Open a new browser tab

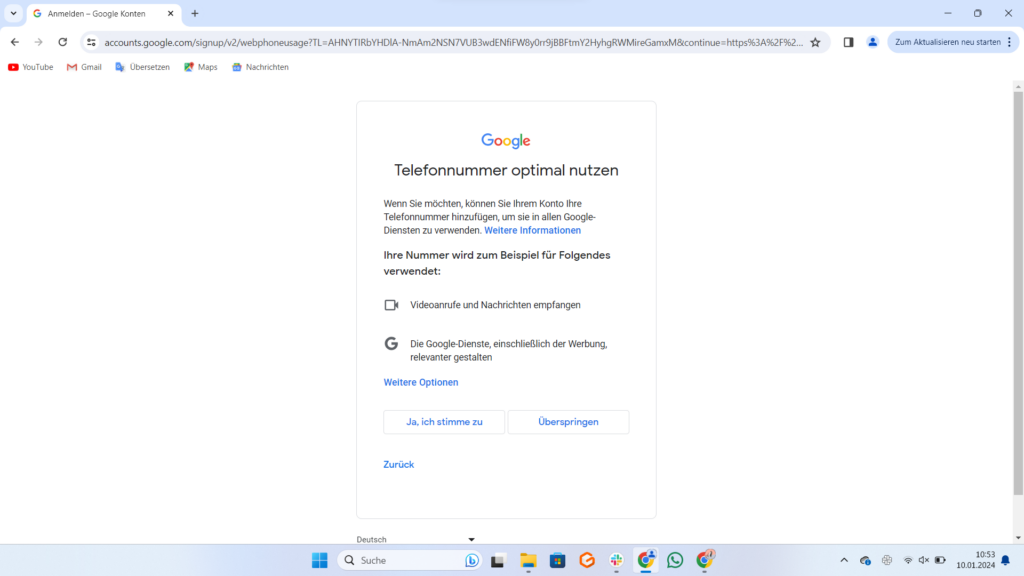195,13
